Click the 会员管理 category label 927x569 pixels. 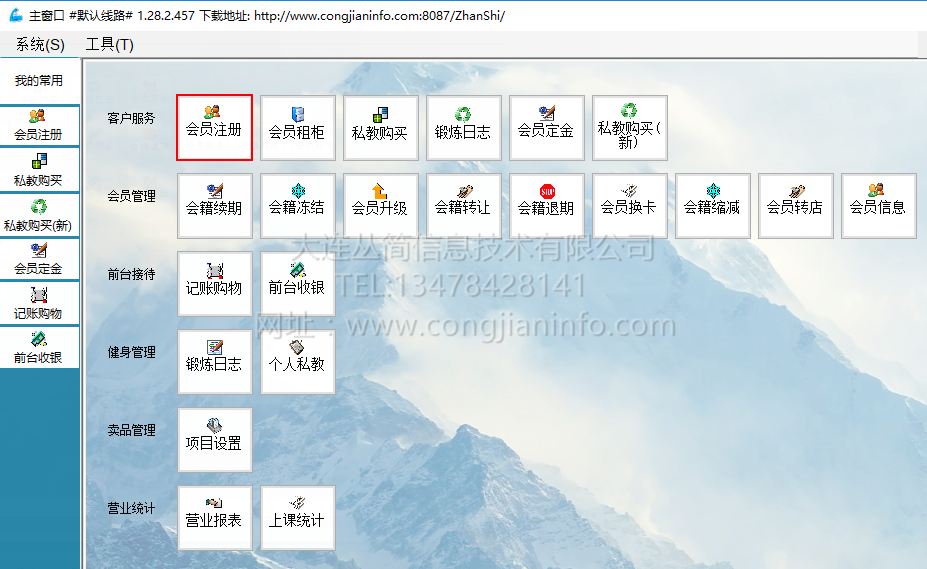tap(131, 196)
